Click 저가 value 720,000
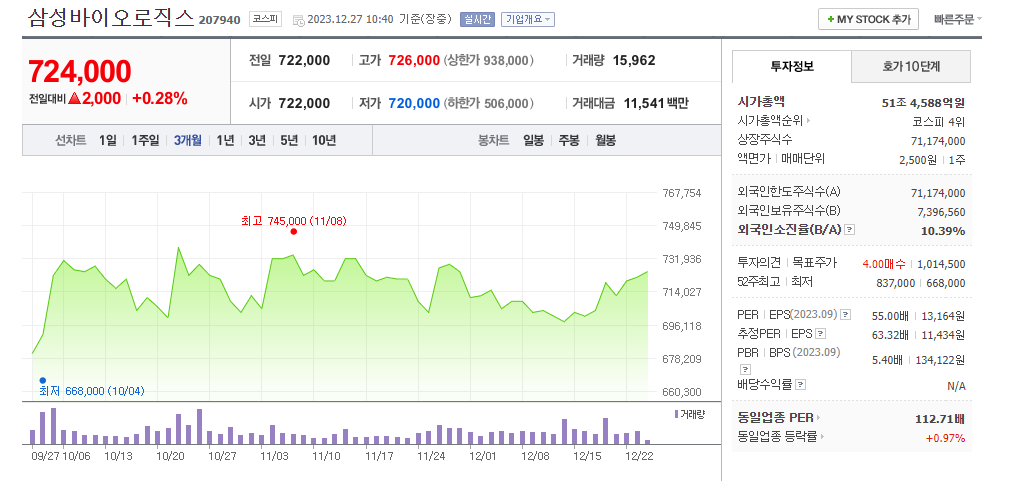 [x=414, y=103]
